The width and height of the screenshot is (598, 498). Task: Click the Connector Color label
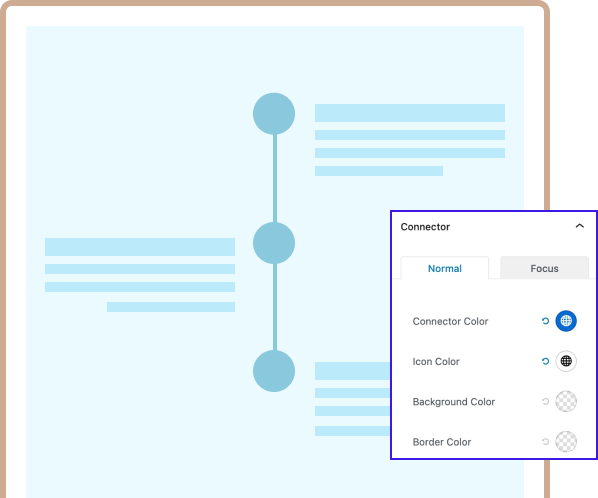coord(450,321)
